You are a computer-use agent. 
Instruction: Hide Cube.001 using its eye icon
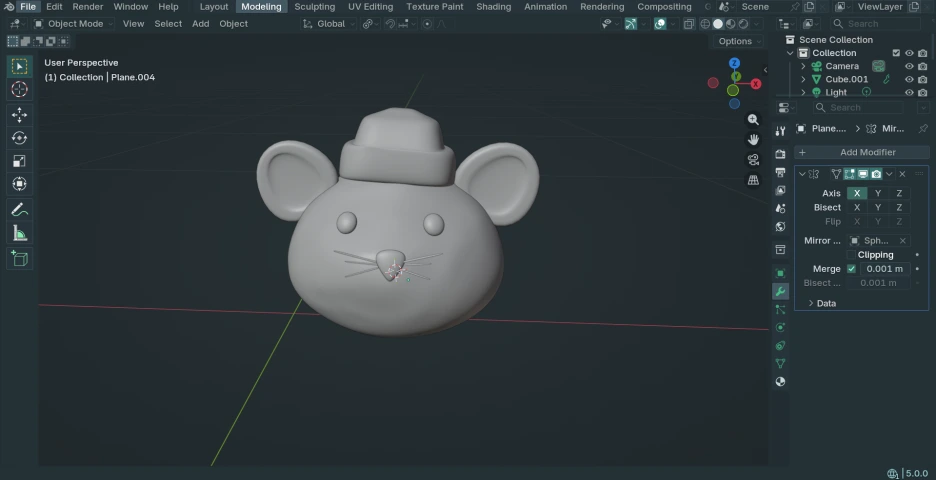909,79
